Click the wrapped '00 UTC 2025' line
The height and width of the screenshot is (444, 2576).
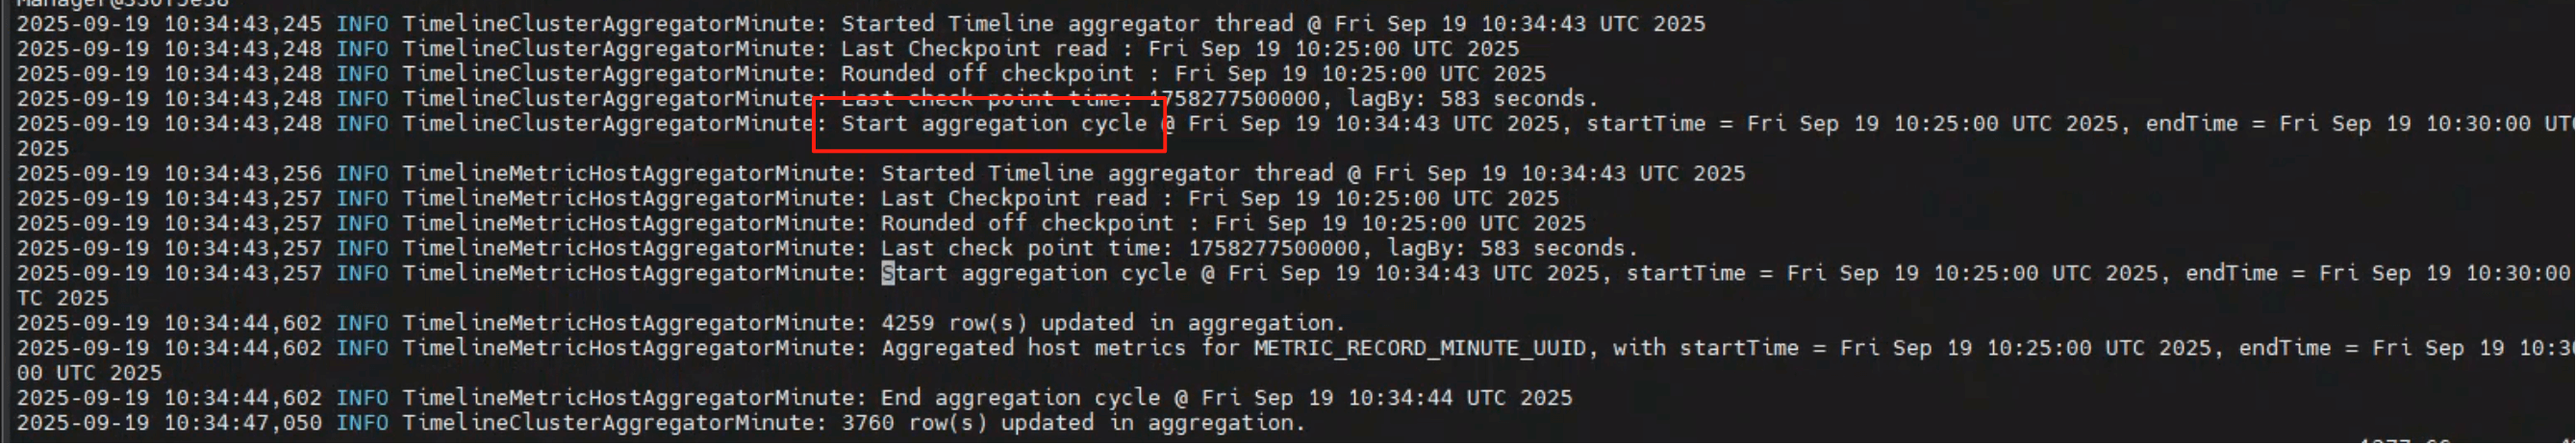(89, 373)
